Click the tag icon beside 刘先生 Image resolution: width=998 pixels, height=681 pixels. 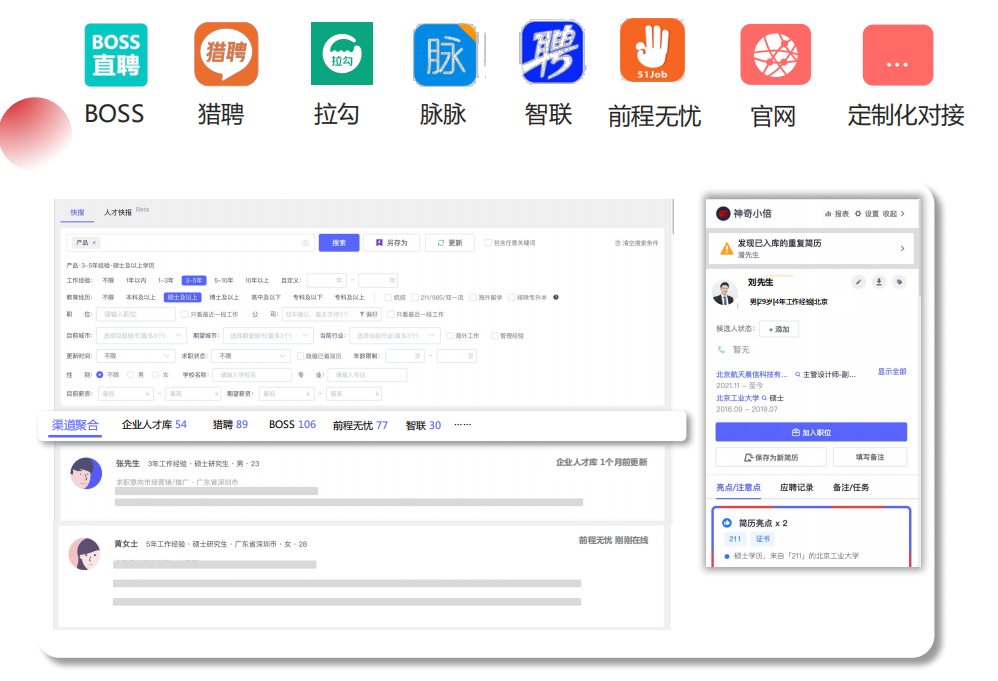[899, 282]
